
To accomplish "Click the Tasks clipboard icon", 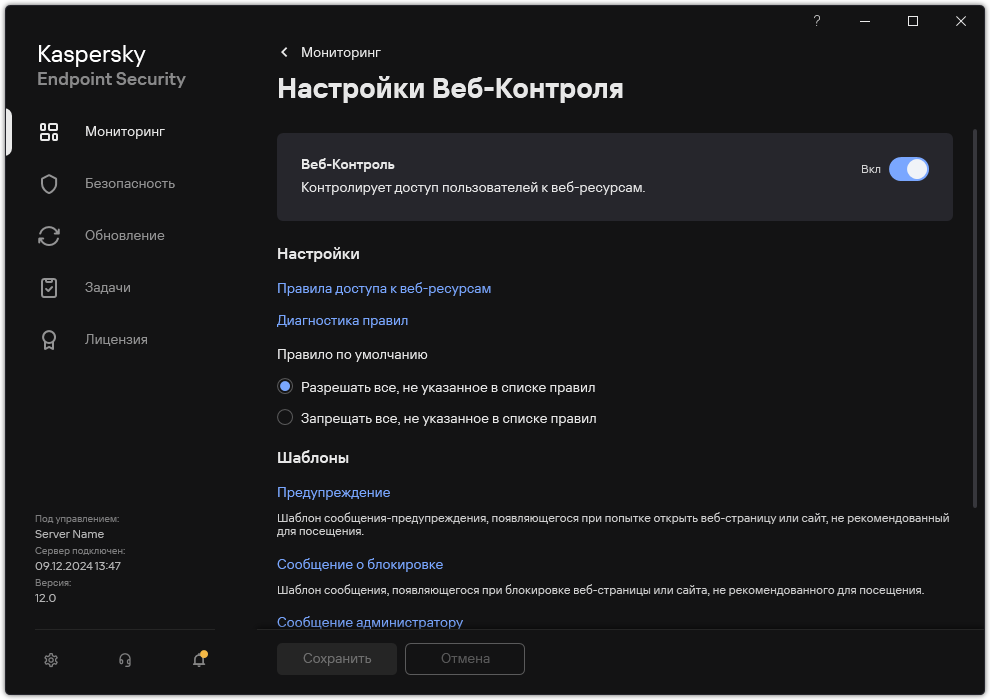I will point(49,288).
